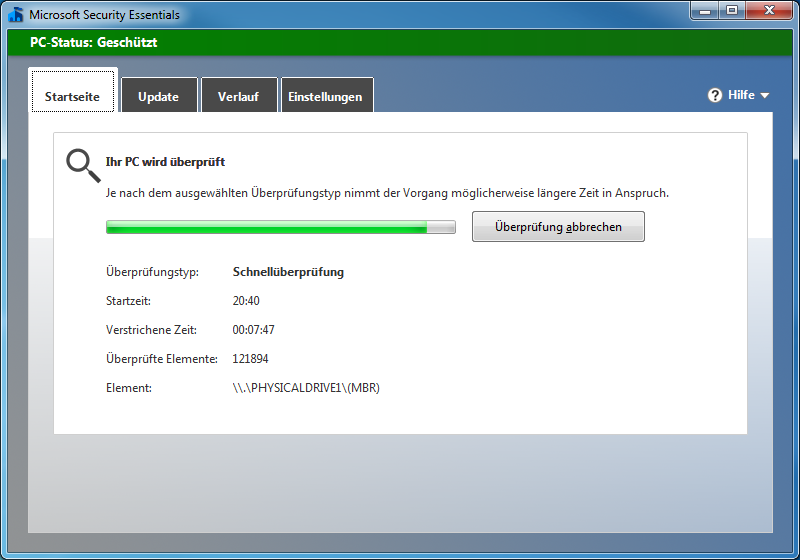The width and height of the screenshot is (800, 560).
Task: Click the element path \\.\PHYSICALDRIVE1\(MBR)
Action: (306, 388)
